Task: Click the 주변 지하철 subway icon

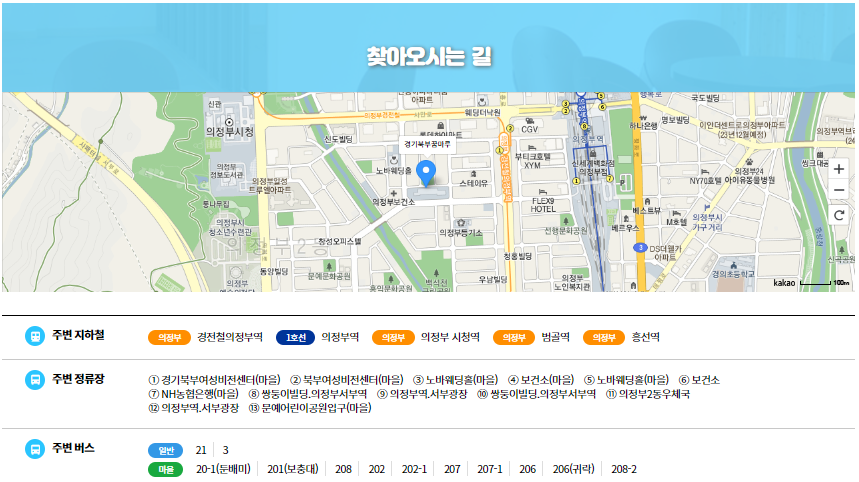Action: pos(35,337)
